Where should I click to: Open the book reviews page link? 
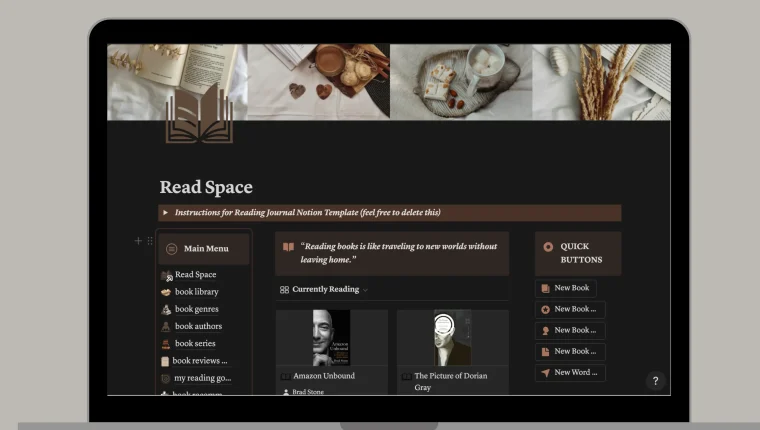199,360
